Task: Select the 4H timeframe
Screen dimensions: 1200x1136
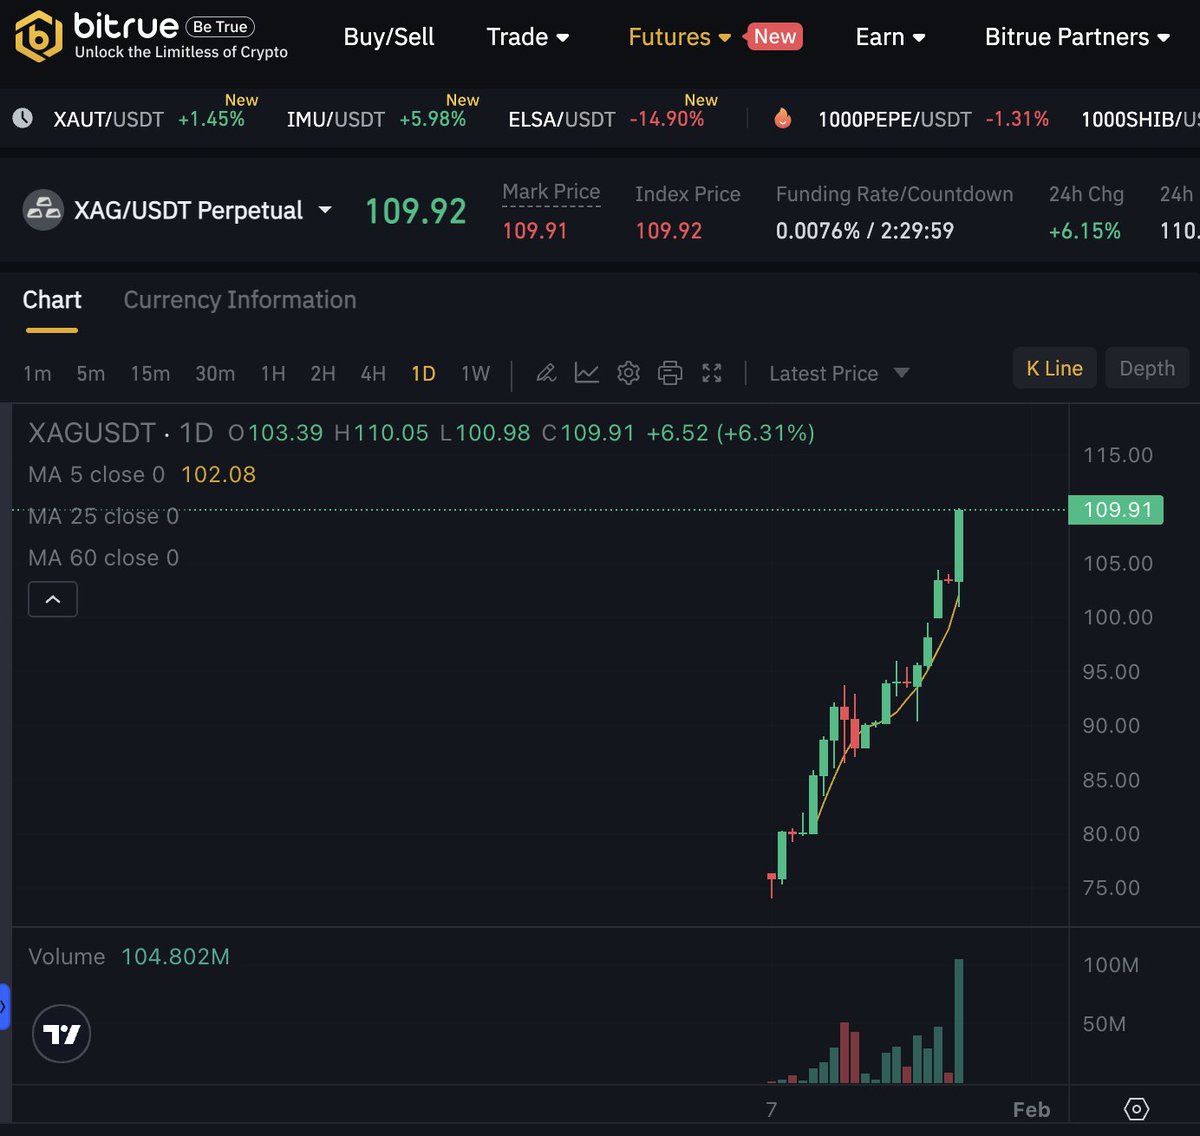Action: pyautogui.click(x=372, y=373)
